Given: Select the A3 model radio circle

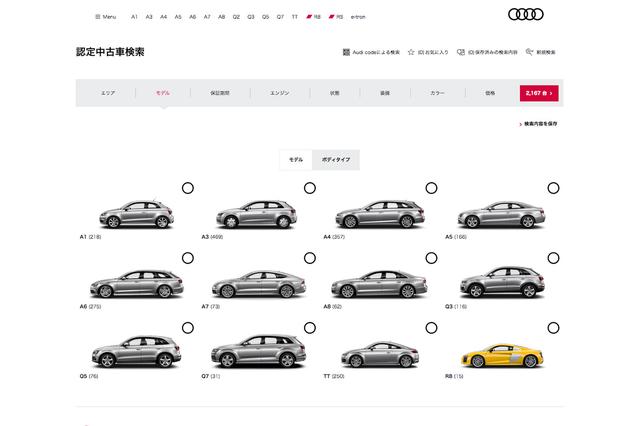Looking at the screenshot, I should pos(310,188).
